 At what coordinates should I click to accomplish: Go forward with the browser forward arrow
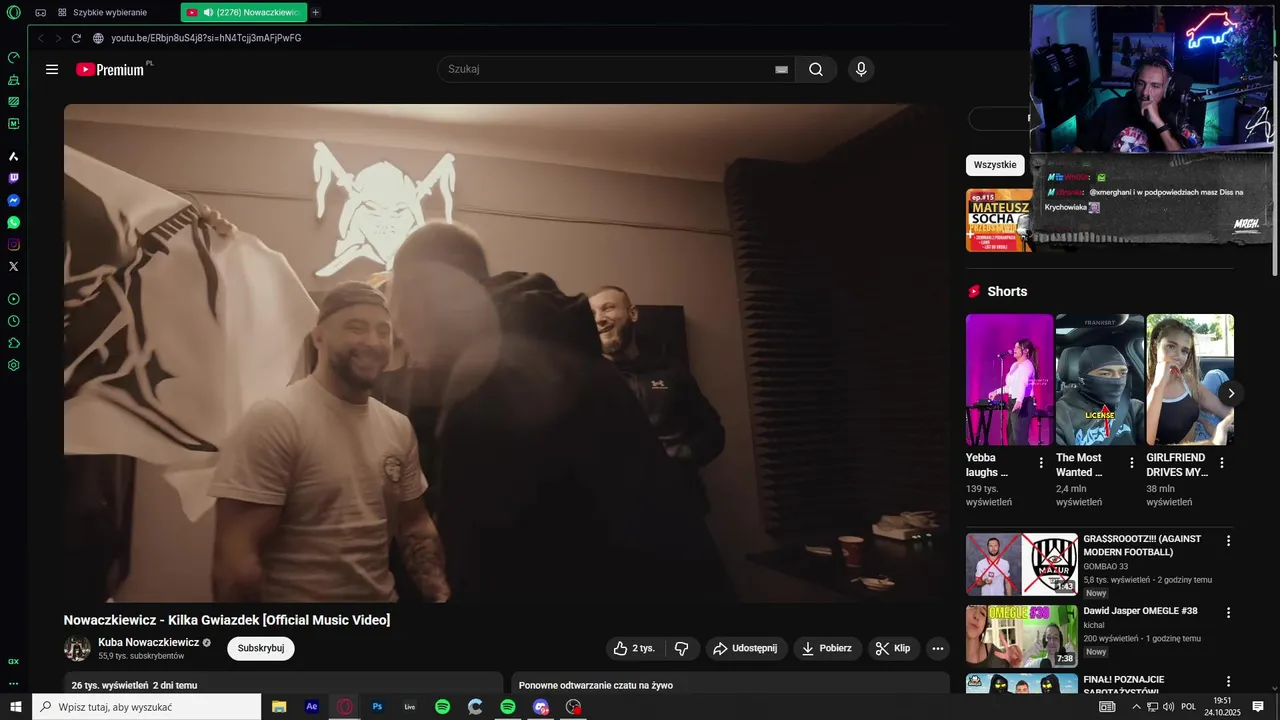(58, 38)
